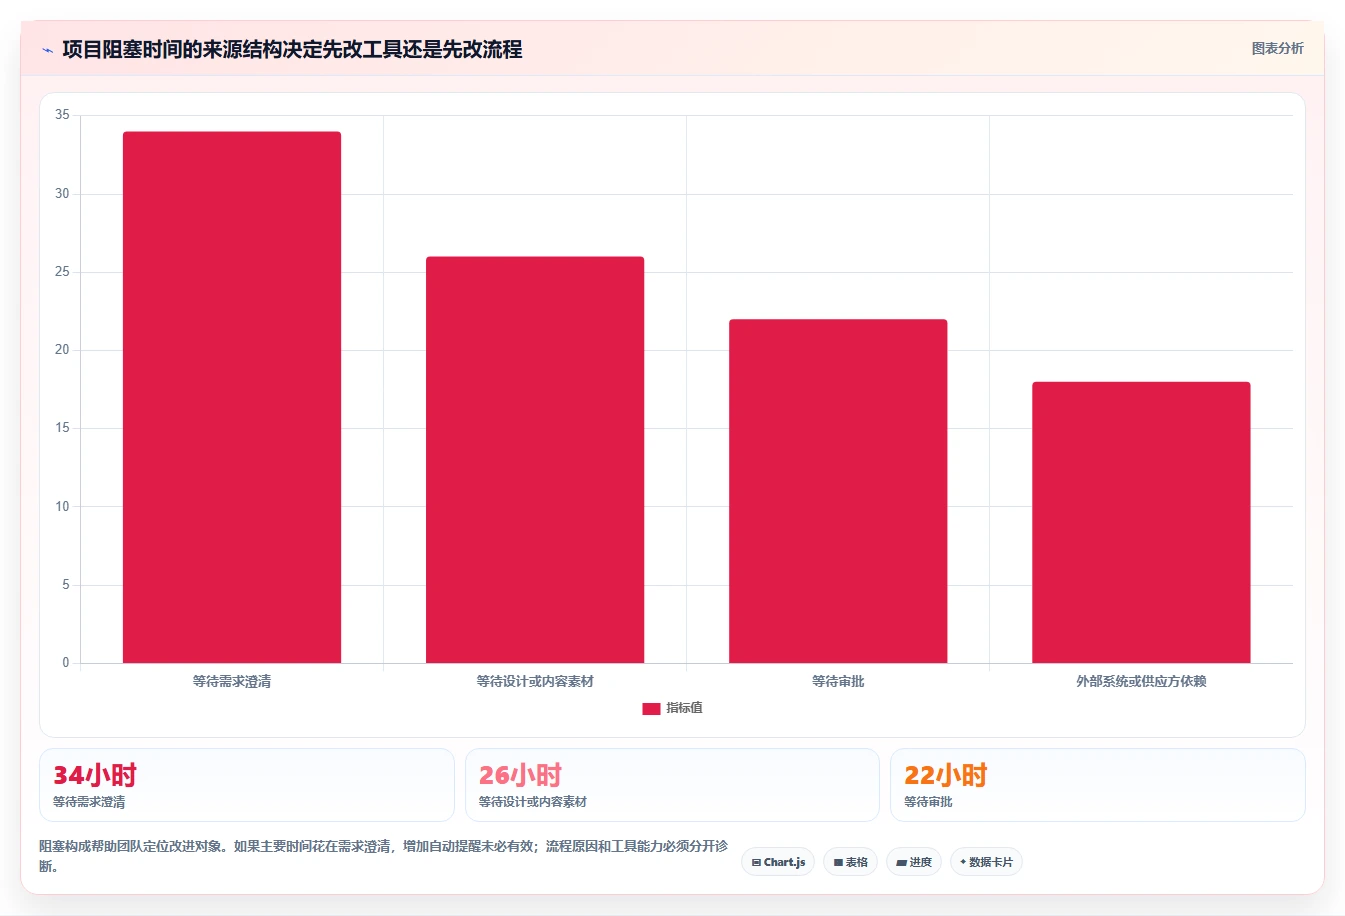Click the 表格 tag chip
This screenshot has height=916, width=1345.
click(850, 862)
